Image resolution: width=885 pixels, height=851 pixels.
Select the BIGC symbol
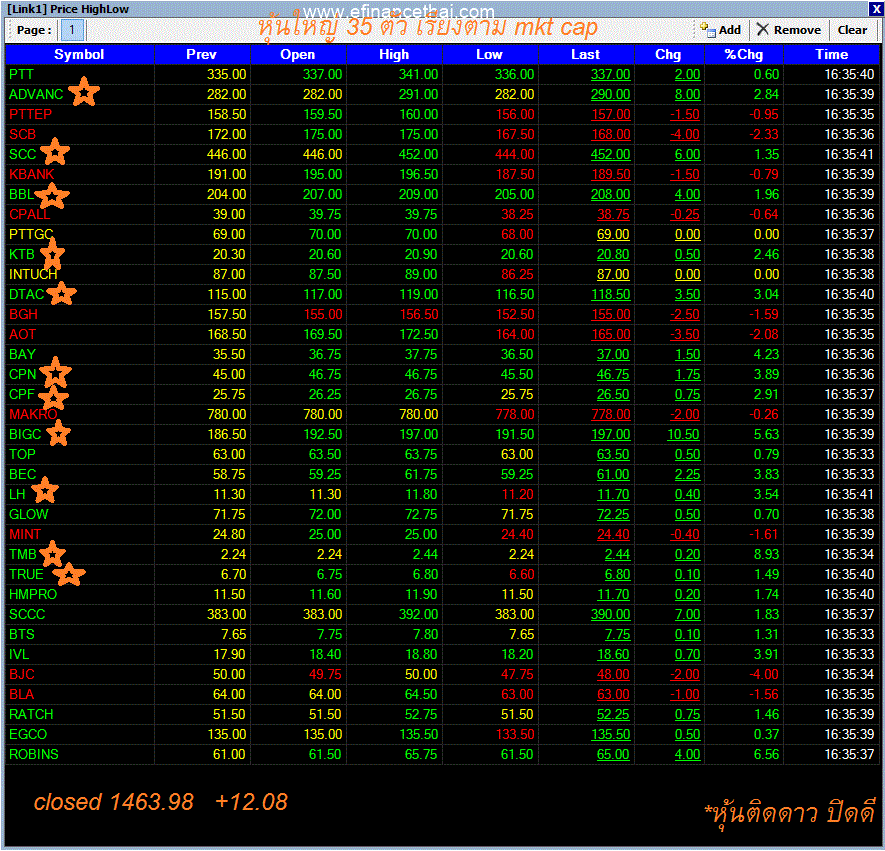[25, 435]
